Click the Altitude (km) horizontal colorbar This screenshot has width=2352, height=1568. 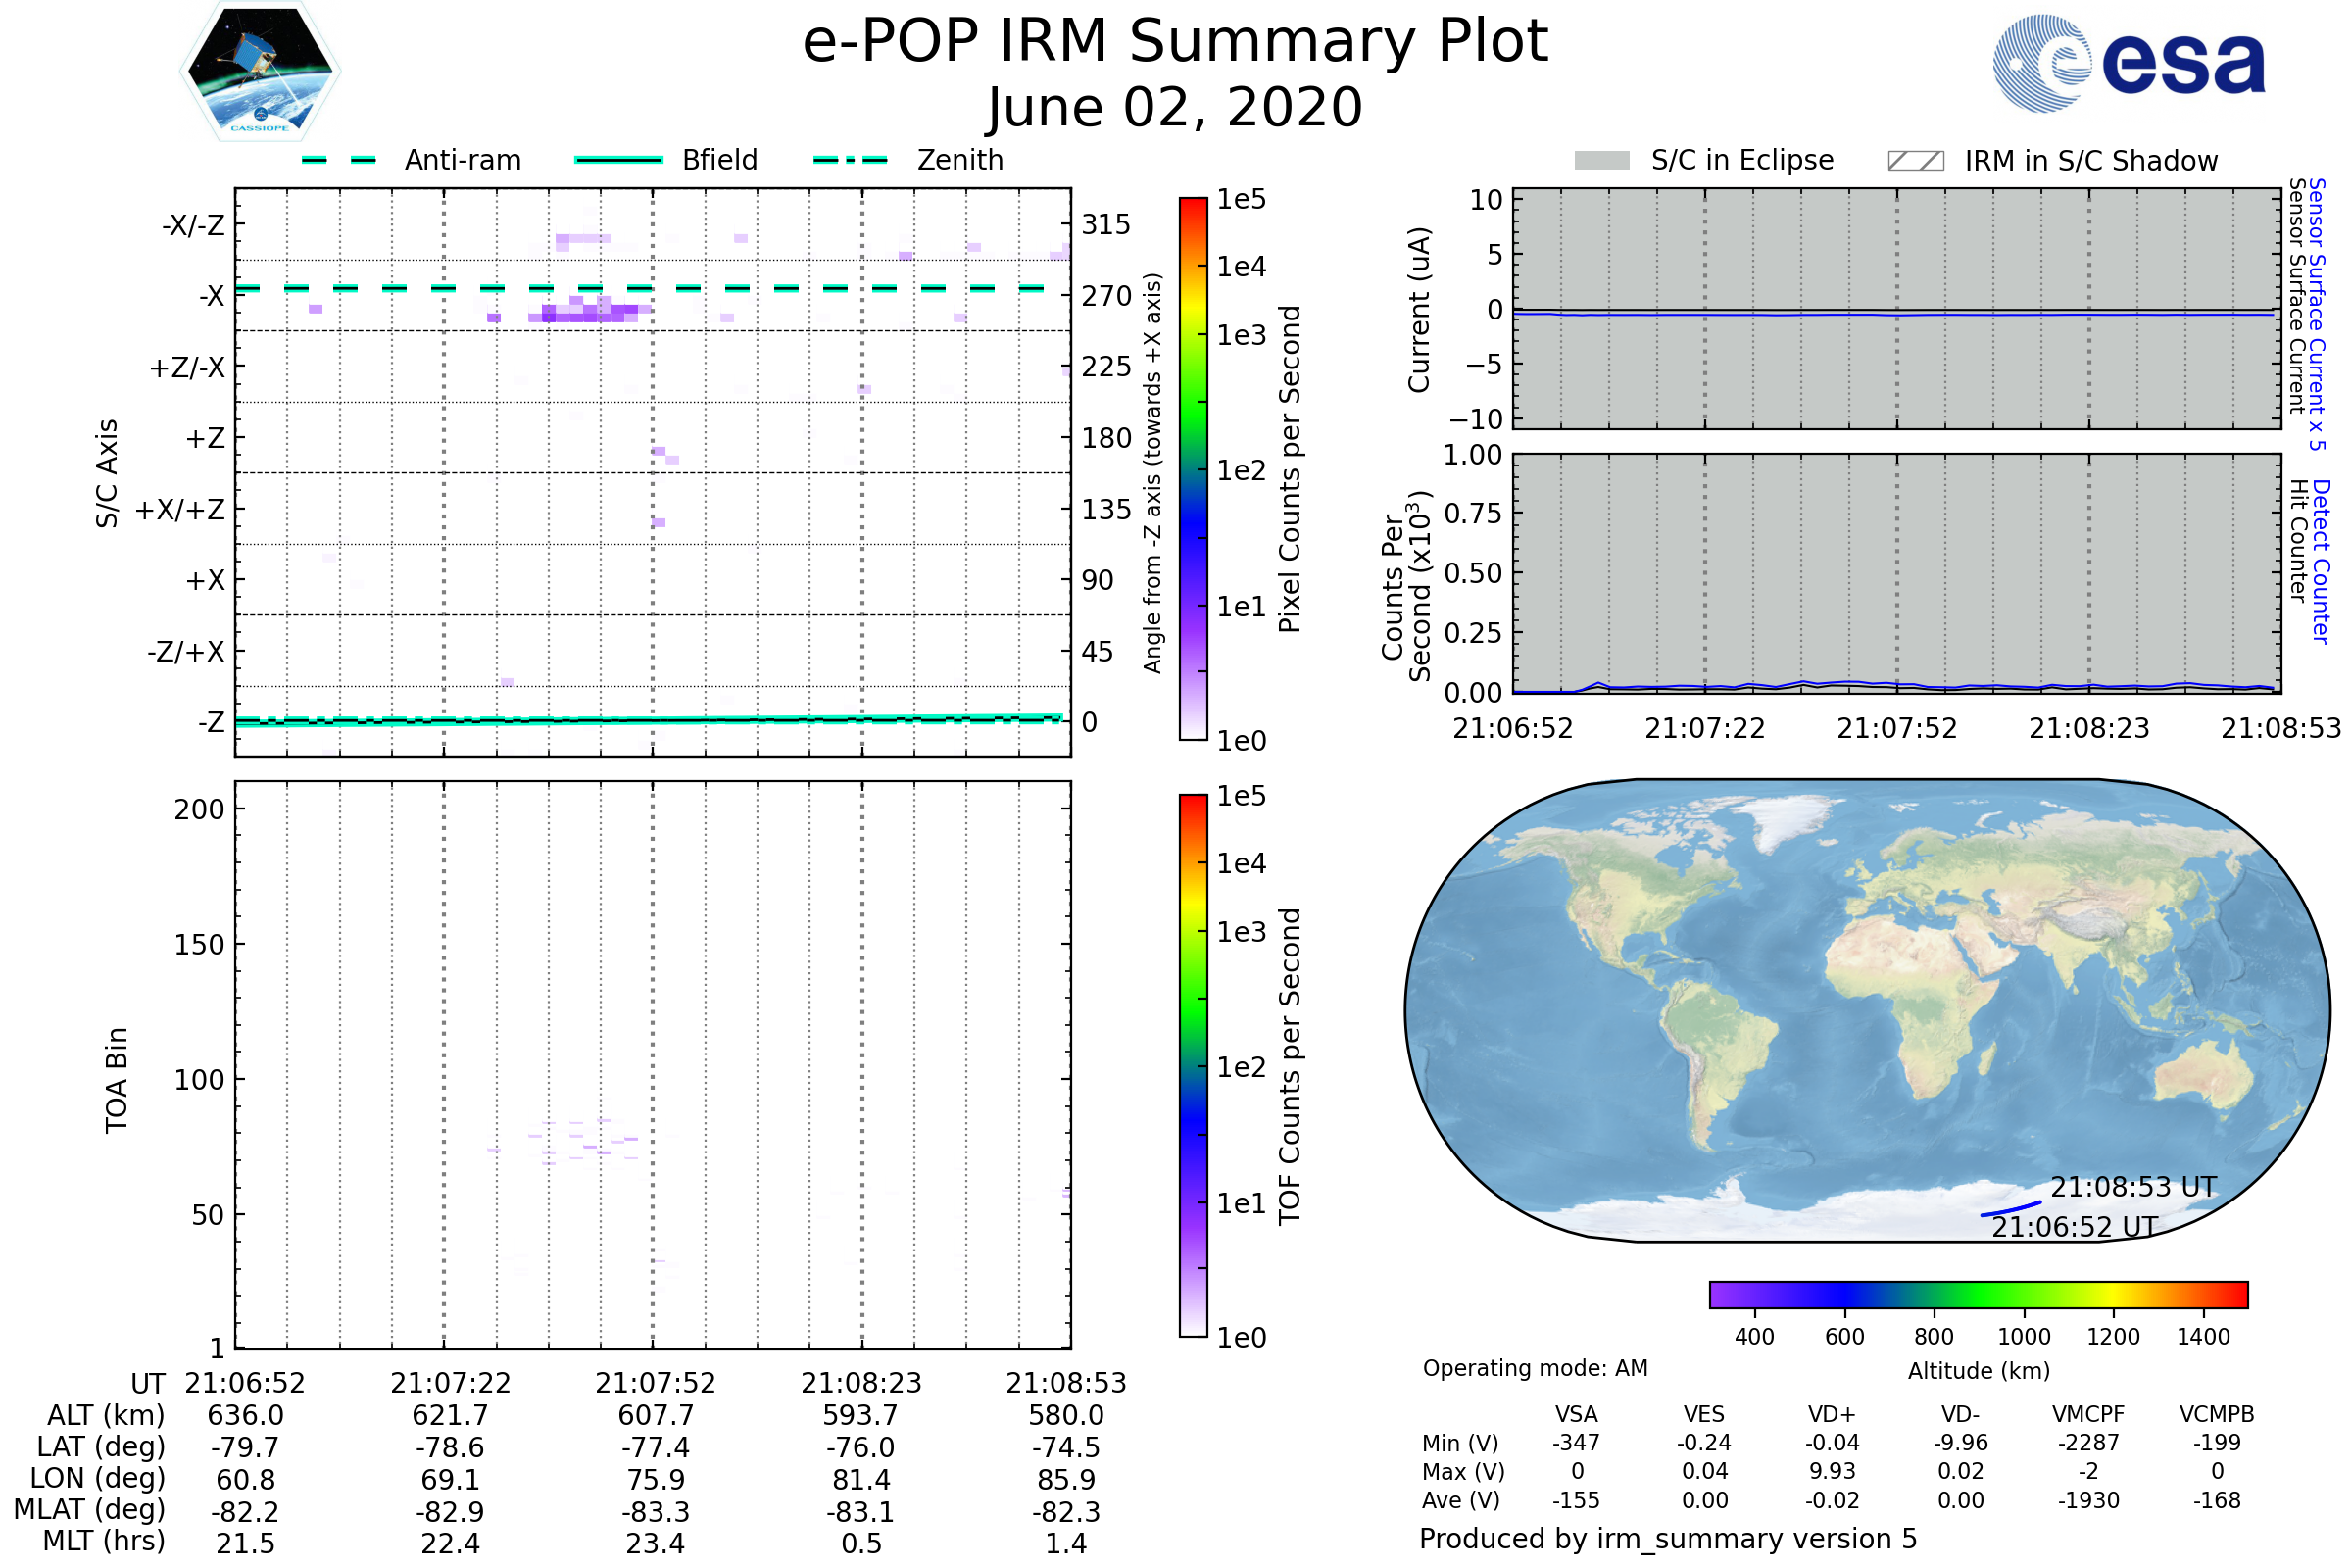click(x=1978, y=1294)
